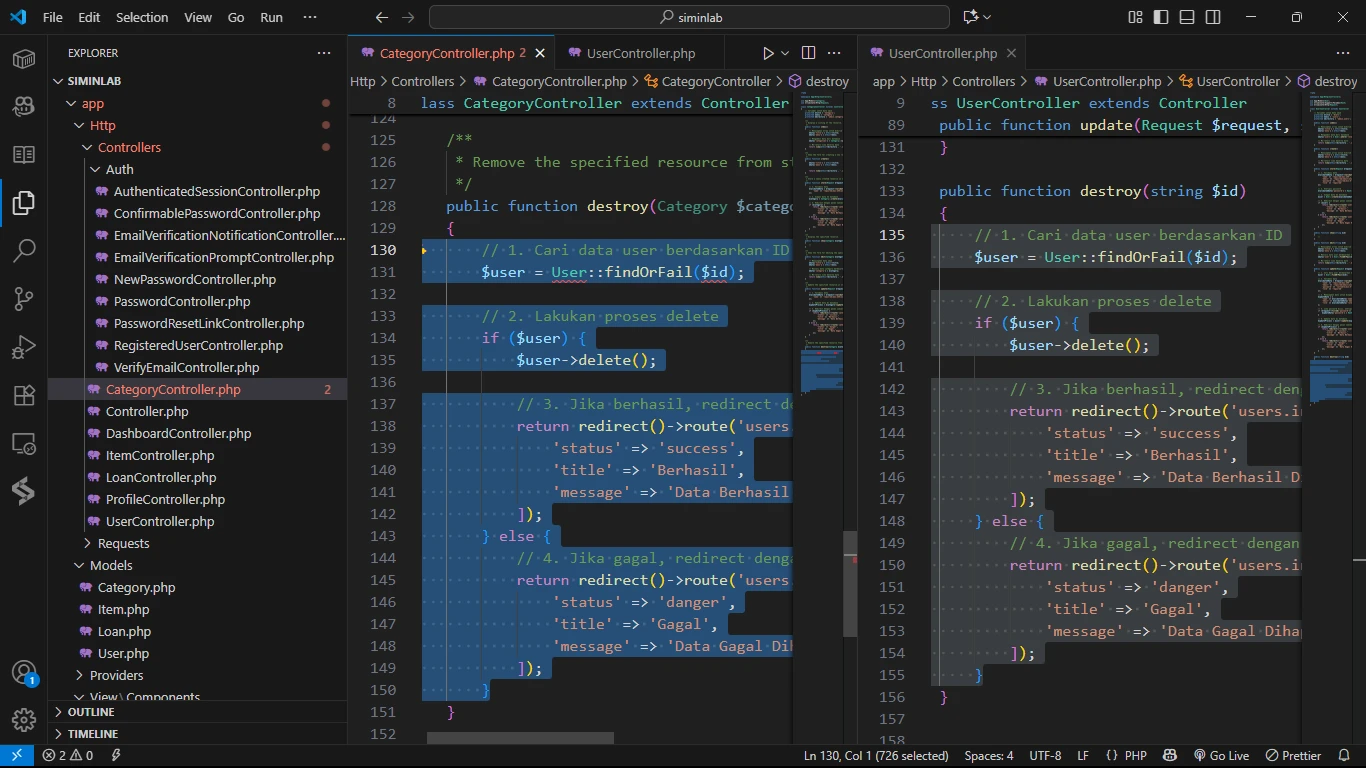Expand the Requests folder
The height and width of the screenshot is (768, 1366).
(123, 543)
